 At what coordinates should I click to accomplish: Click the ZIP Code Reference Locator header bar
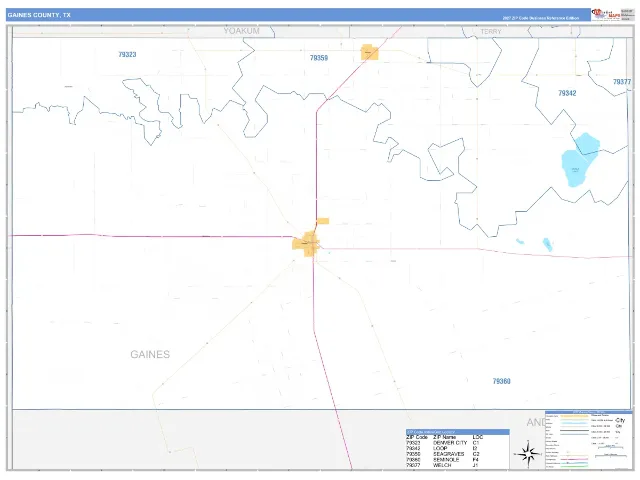coord(458,432)
